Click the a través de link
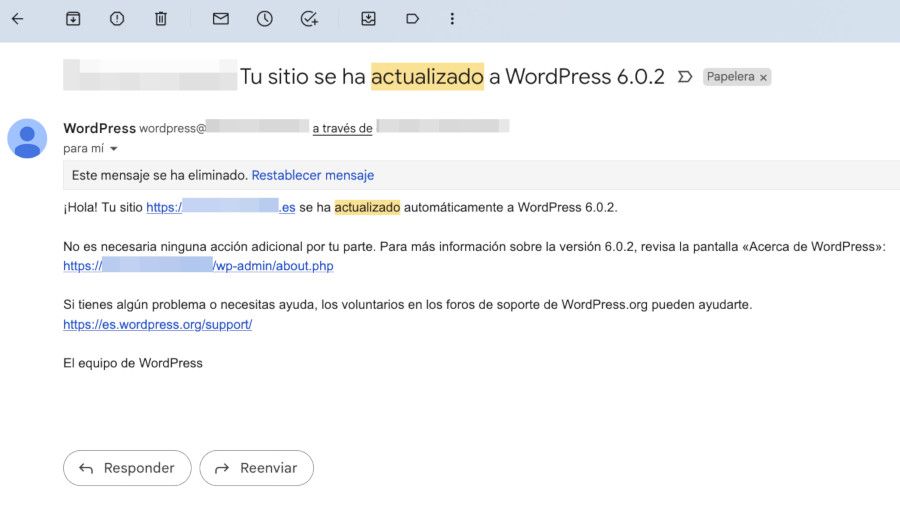900x512 pixels. (x=343, y=129)
